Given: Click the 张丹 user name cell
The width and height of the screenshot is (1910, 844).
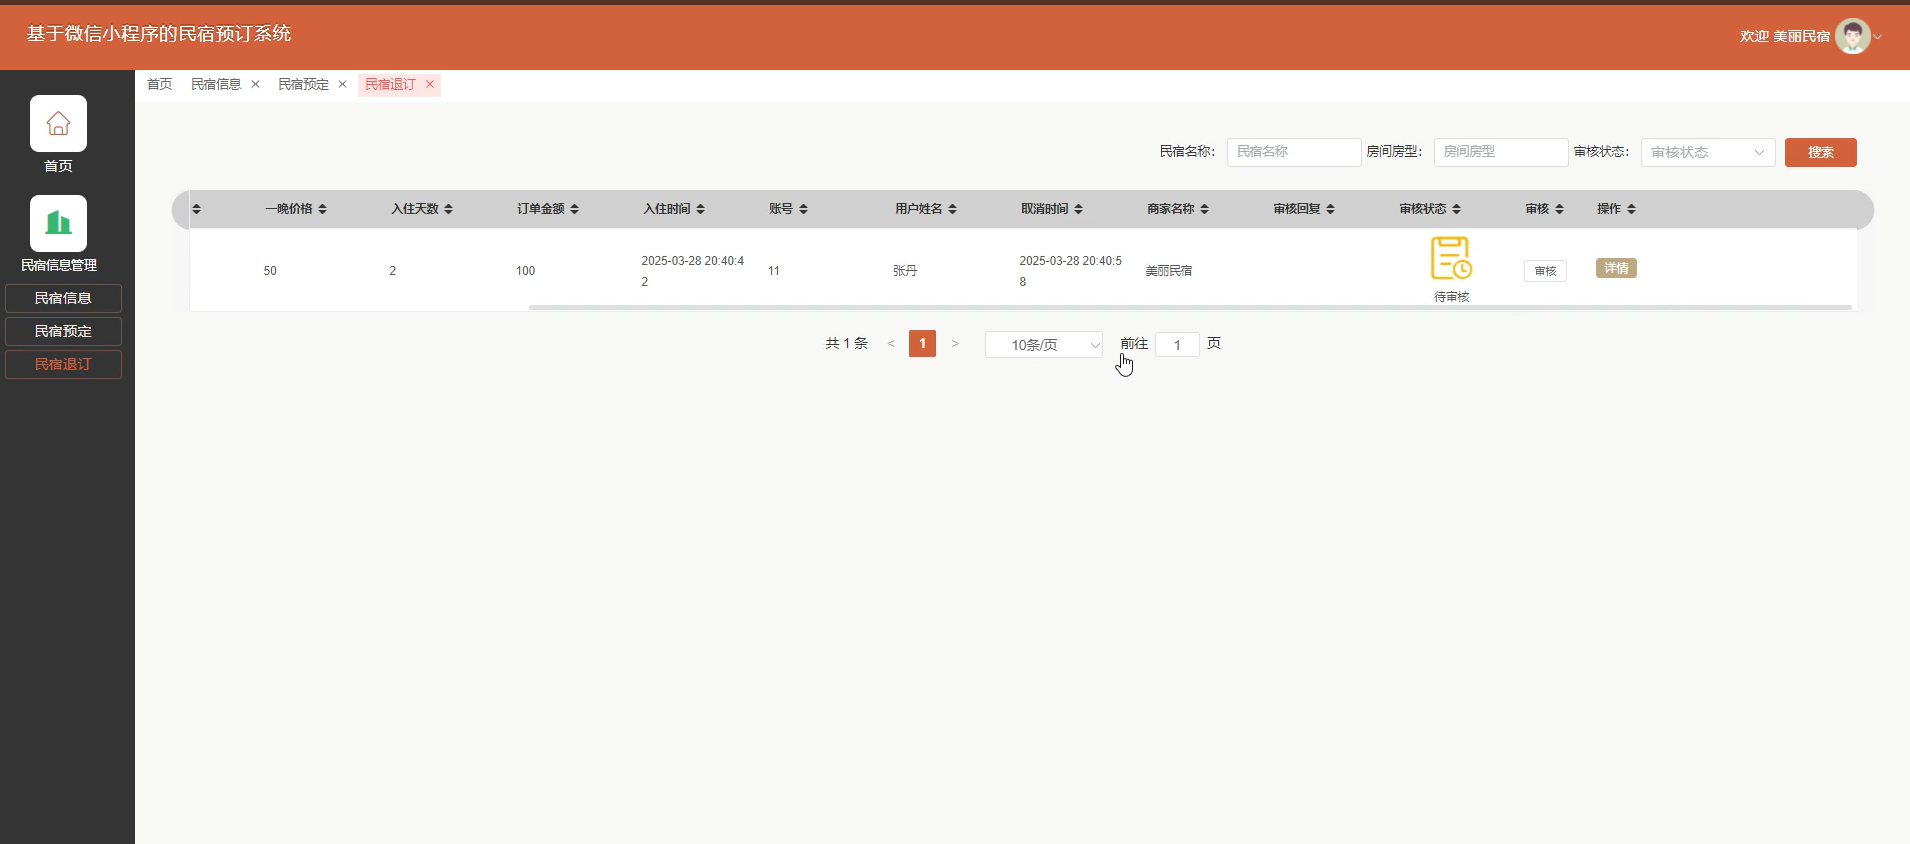Looking at the screenshot, I should [x=905, y=271].
